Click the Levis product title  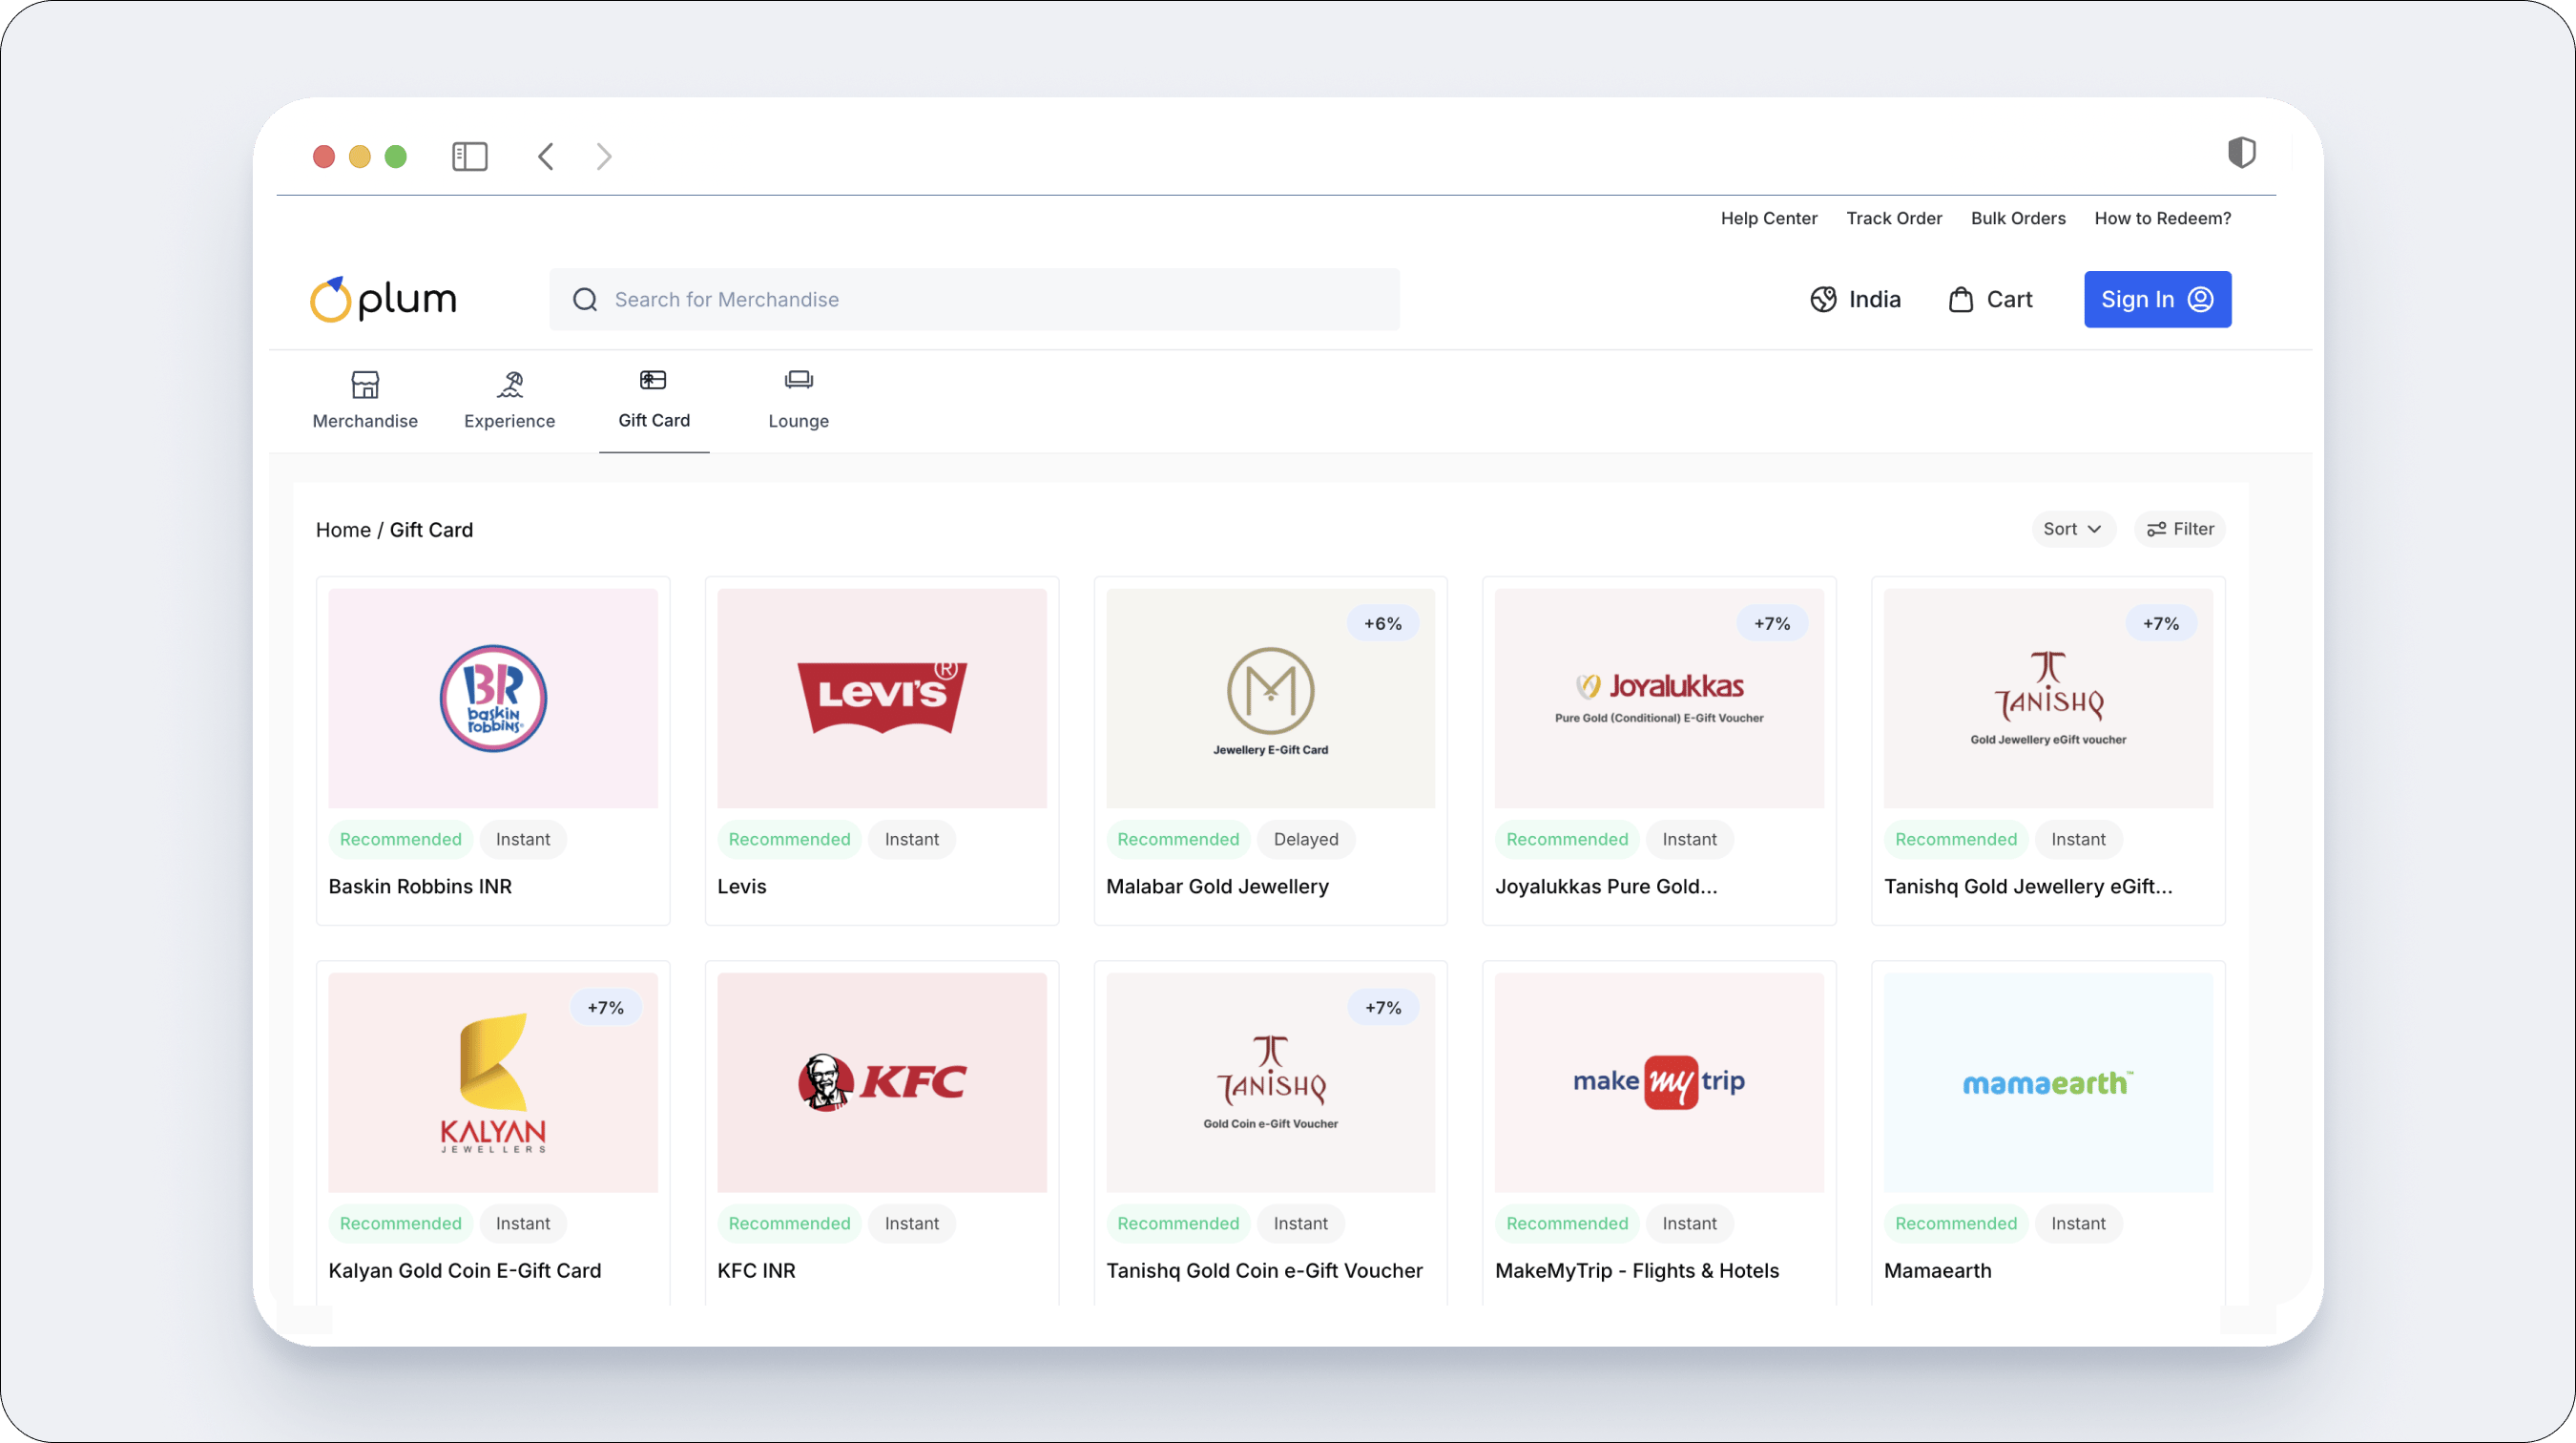(x=742, y=886)
